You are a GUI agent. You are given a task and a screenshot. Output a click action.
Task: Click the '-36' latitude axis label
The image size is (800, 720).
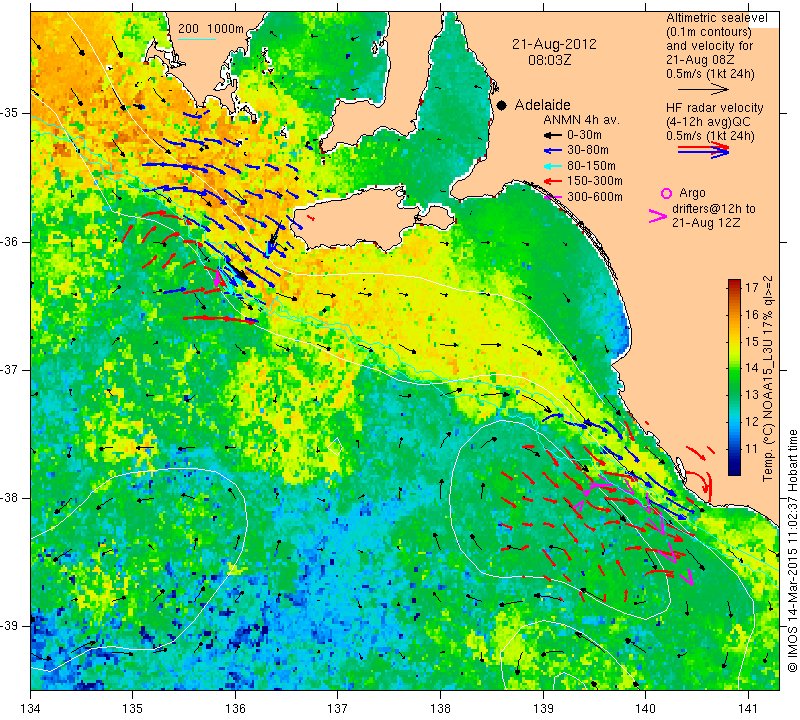(x=10, y=241)
